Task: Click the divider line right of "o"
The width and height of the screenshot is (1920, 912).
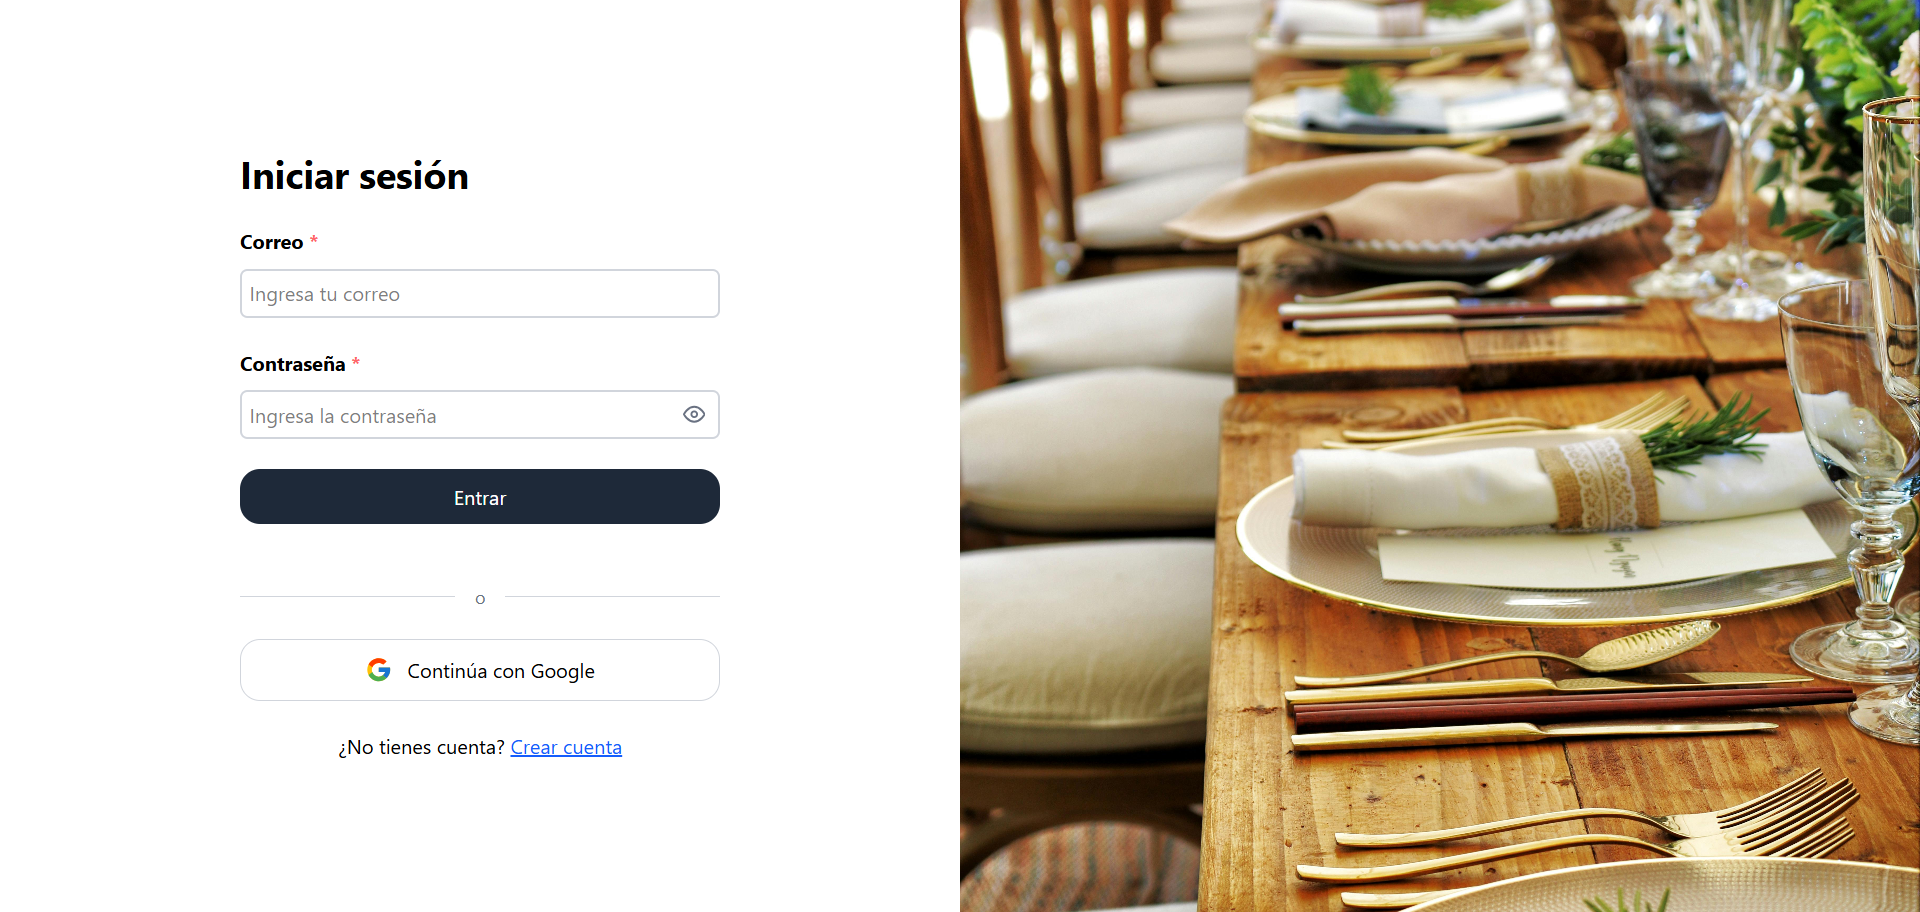Action: 612,597
